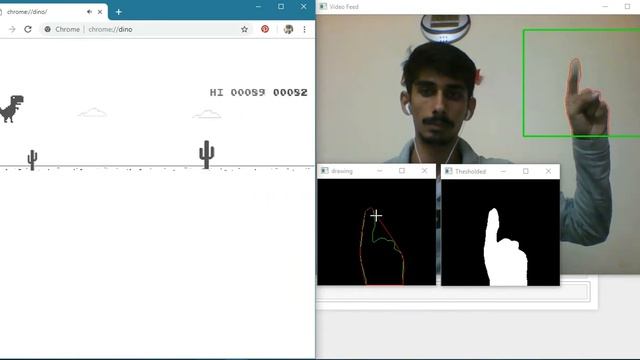
Task: Minimize the drawing window
Action: pyautogui.click(x=380, y=171)
